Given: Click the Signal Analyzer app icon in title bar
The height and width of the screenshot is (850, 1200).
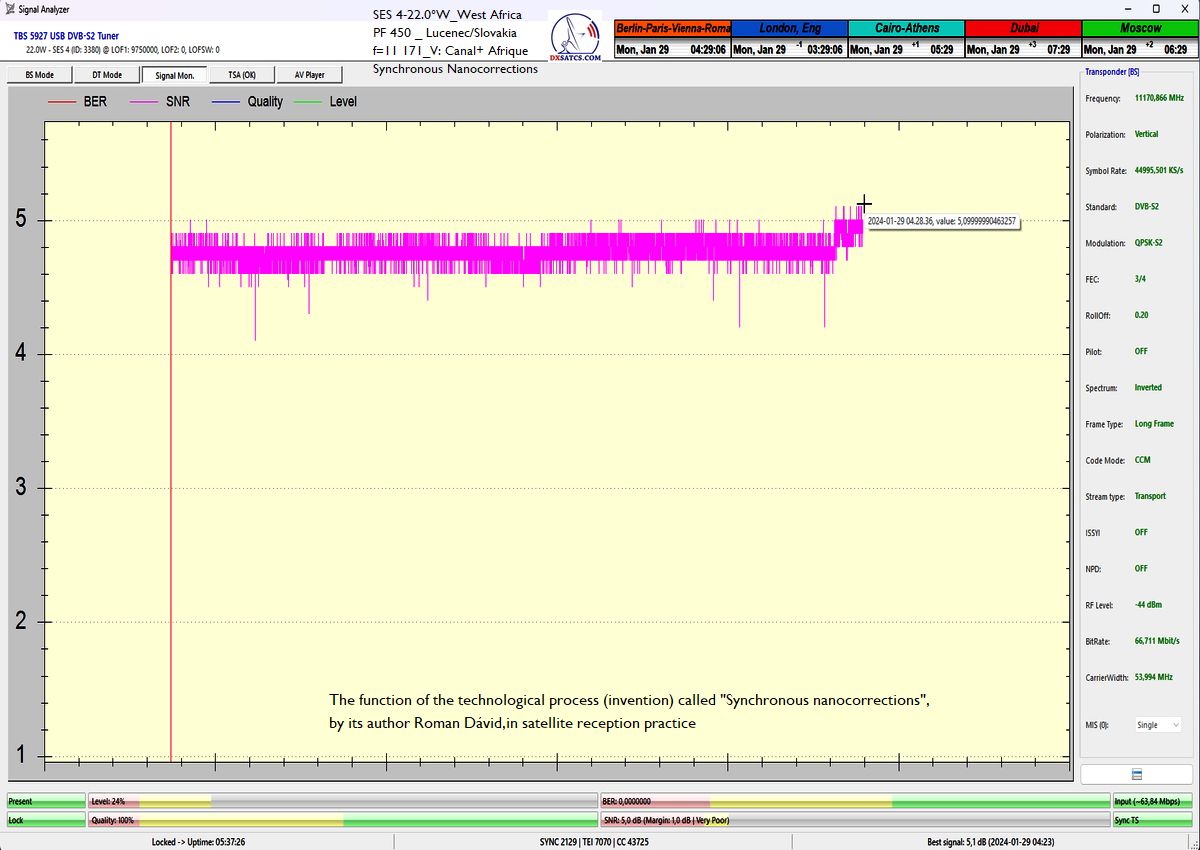Looking at the screenshot, I should point(9,8).
